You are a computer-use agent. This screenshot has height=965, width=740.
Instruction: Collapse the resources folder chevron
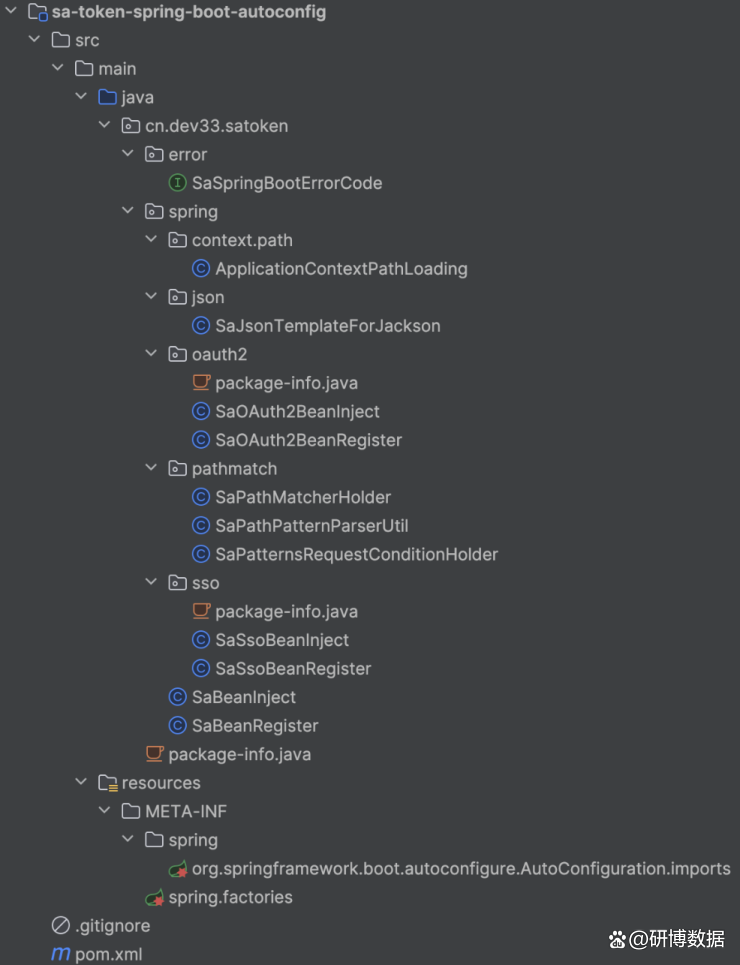pos(81,781)
